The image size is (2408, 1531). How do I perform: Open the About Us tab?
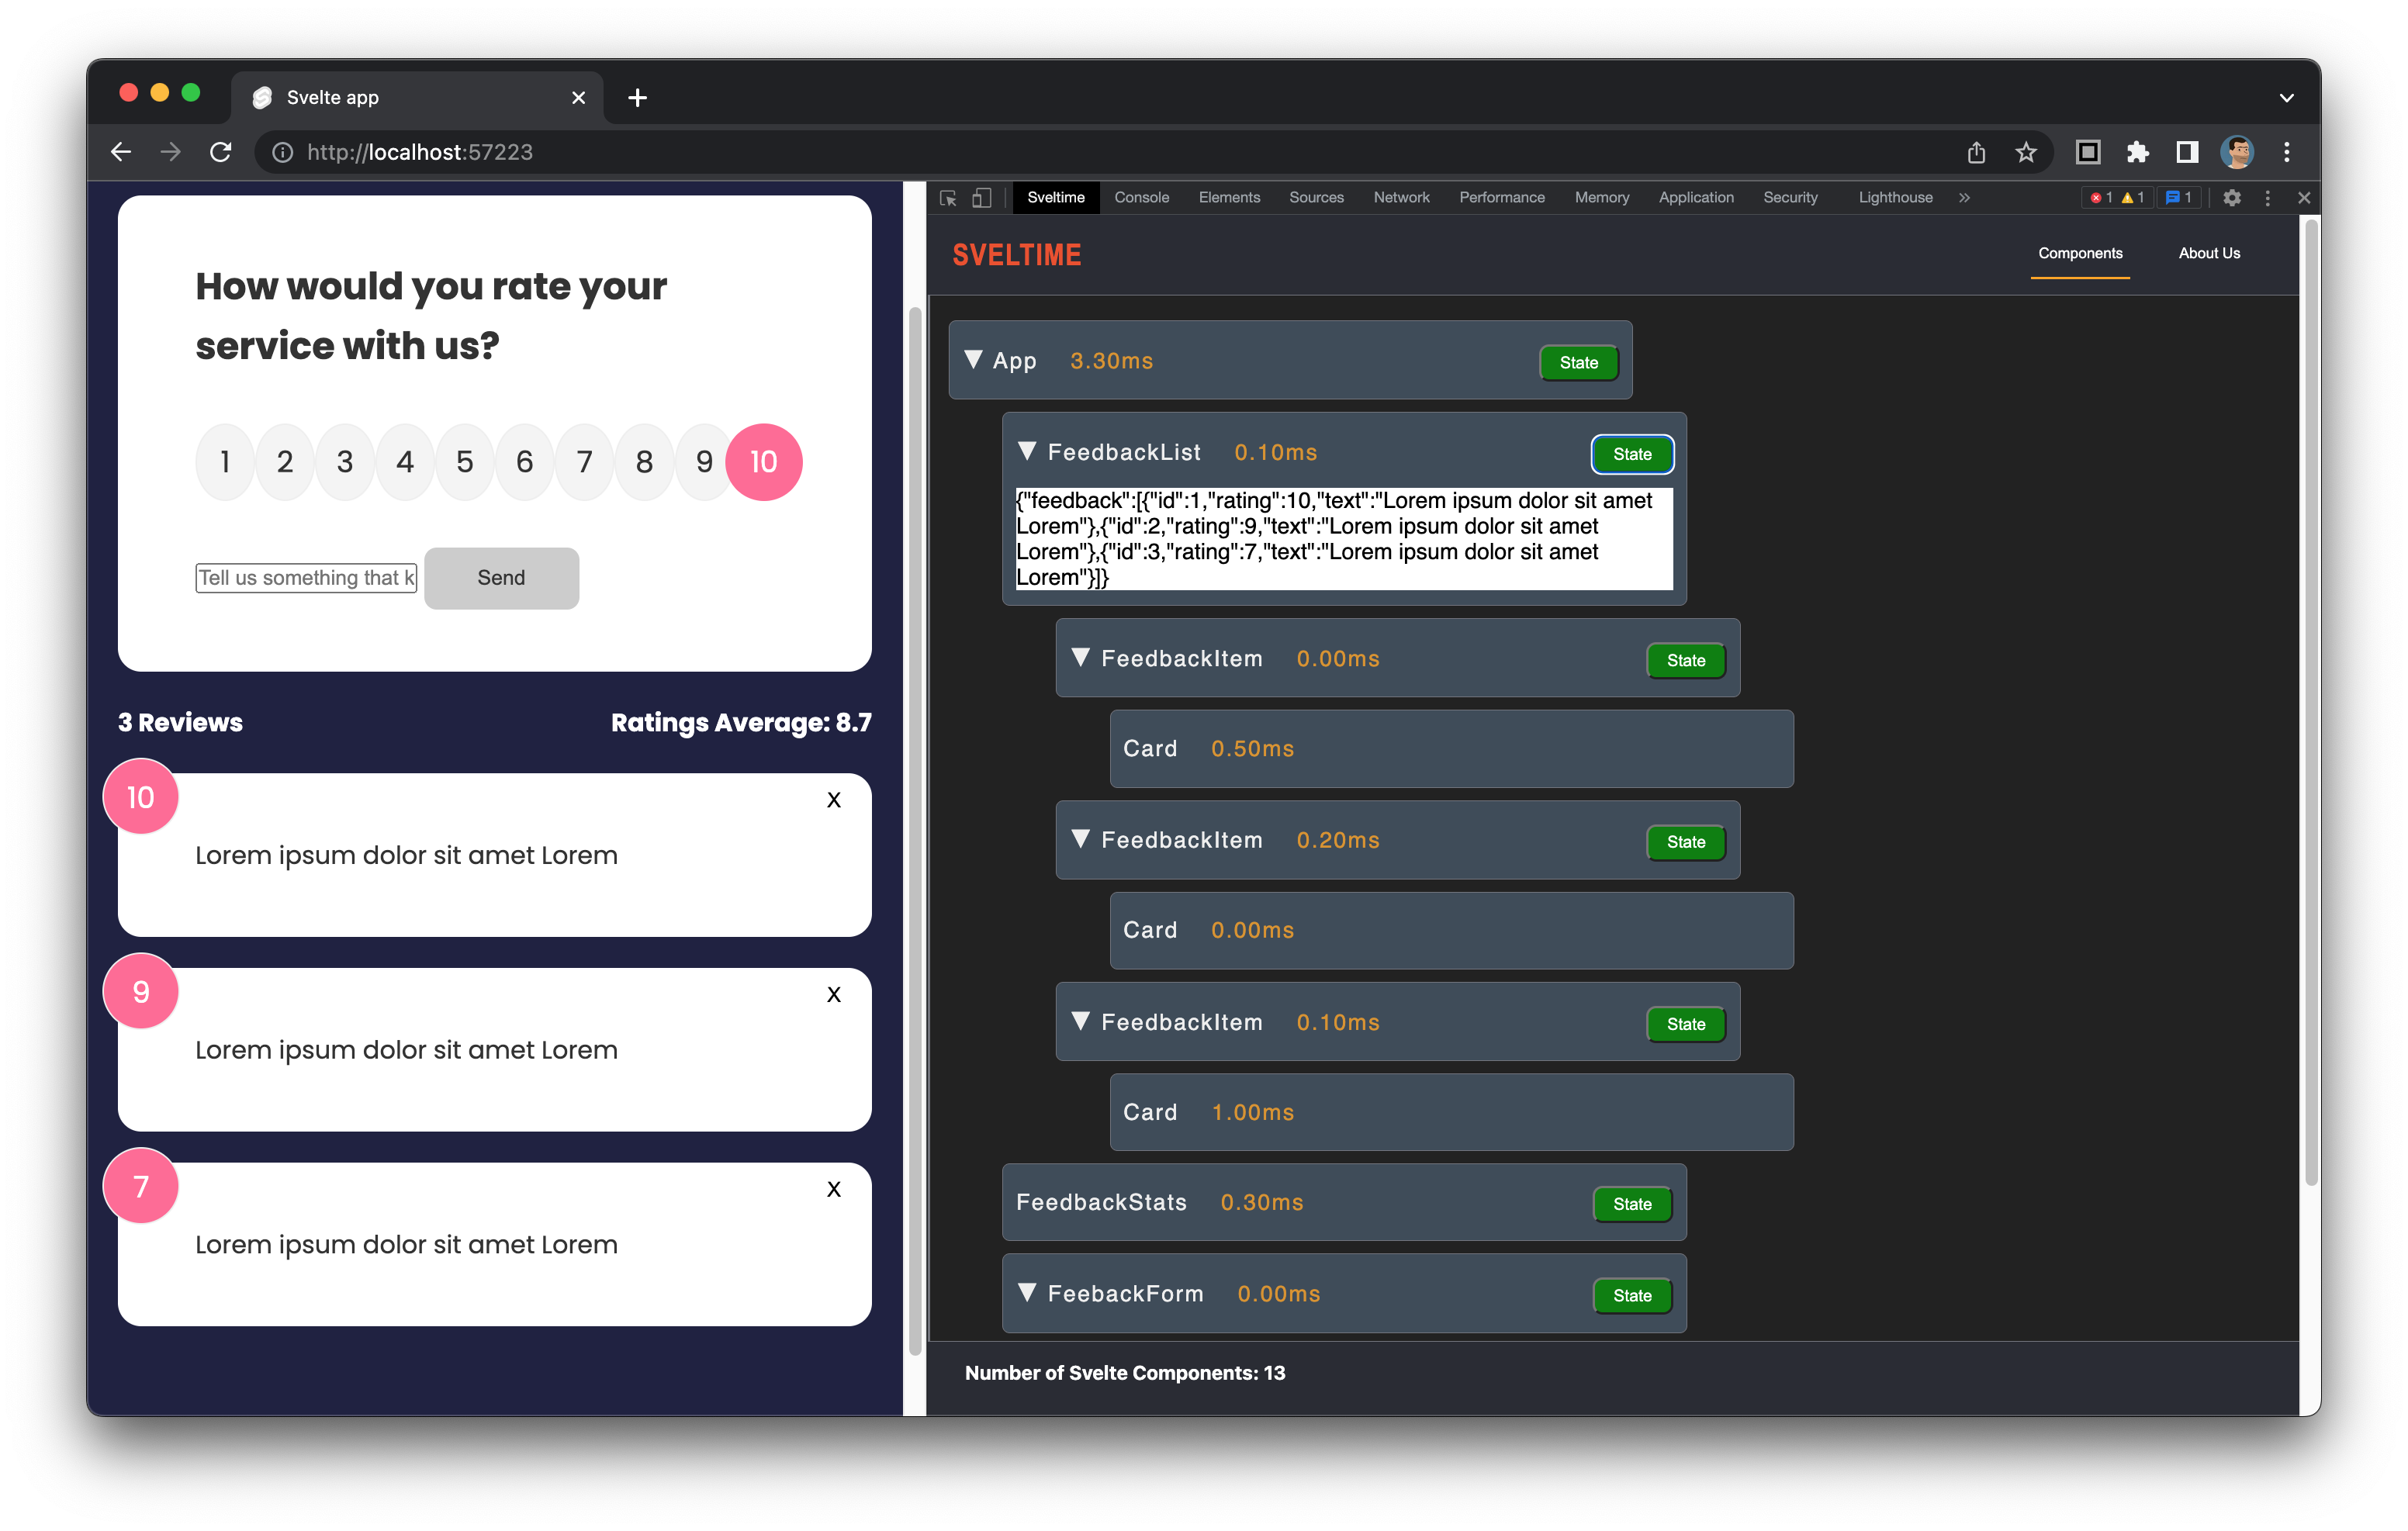(x=2208, y=253)
